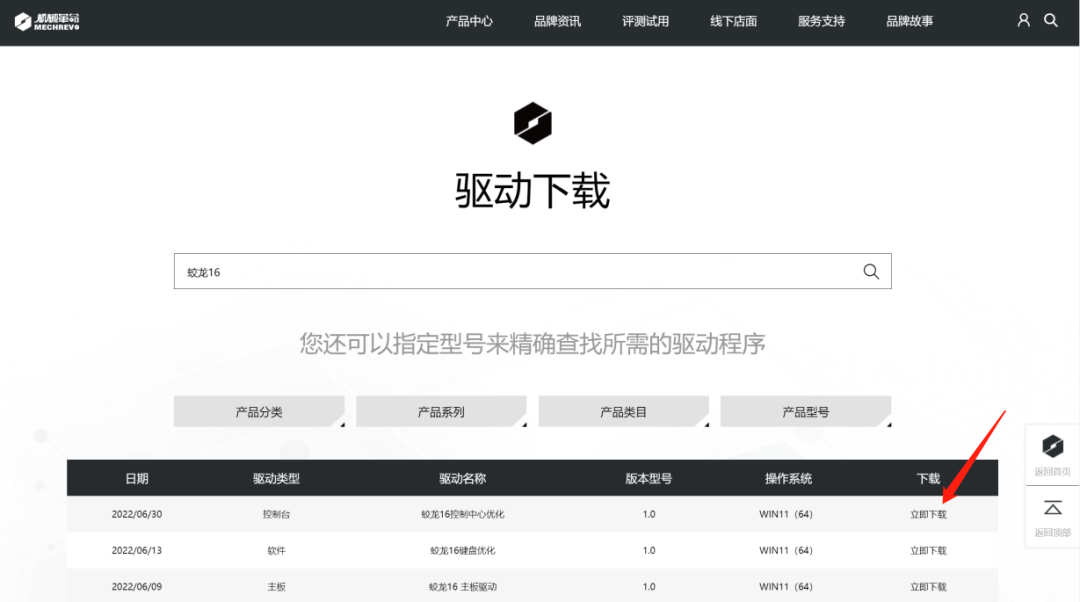Go to 品牌故事 from the navbar
The width and height of the screenshot is (1080, 602).
(x=908, y=20)
